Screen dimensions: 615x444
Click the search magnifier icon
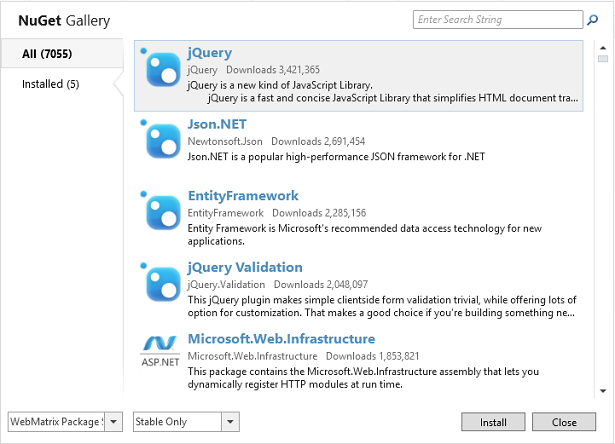point(592,19)
